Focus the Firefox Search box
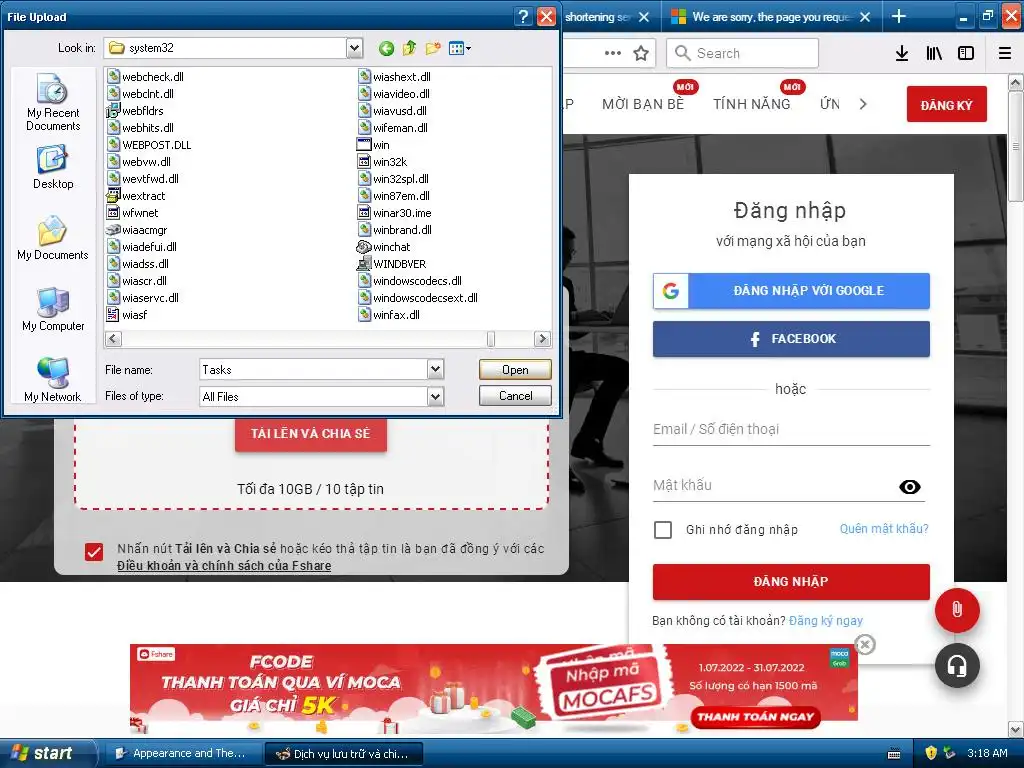 point(743,54)
